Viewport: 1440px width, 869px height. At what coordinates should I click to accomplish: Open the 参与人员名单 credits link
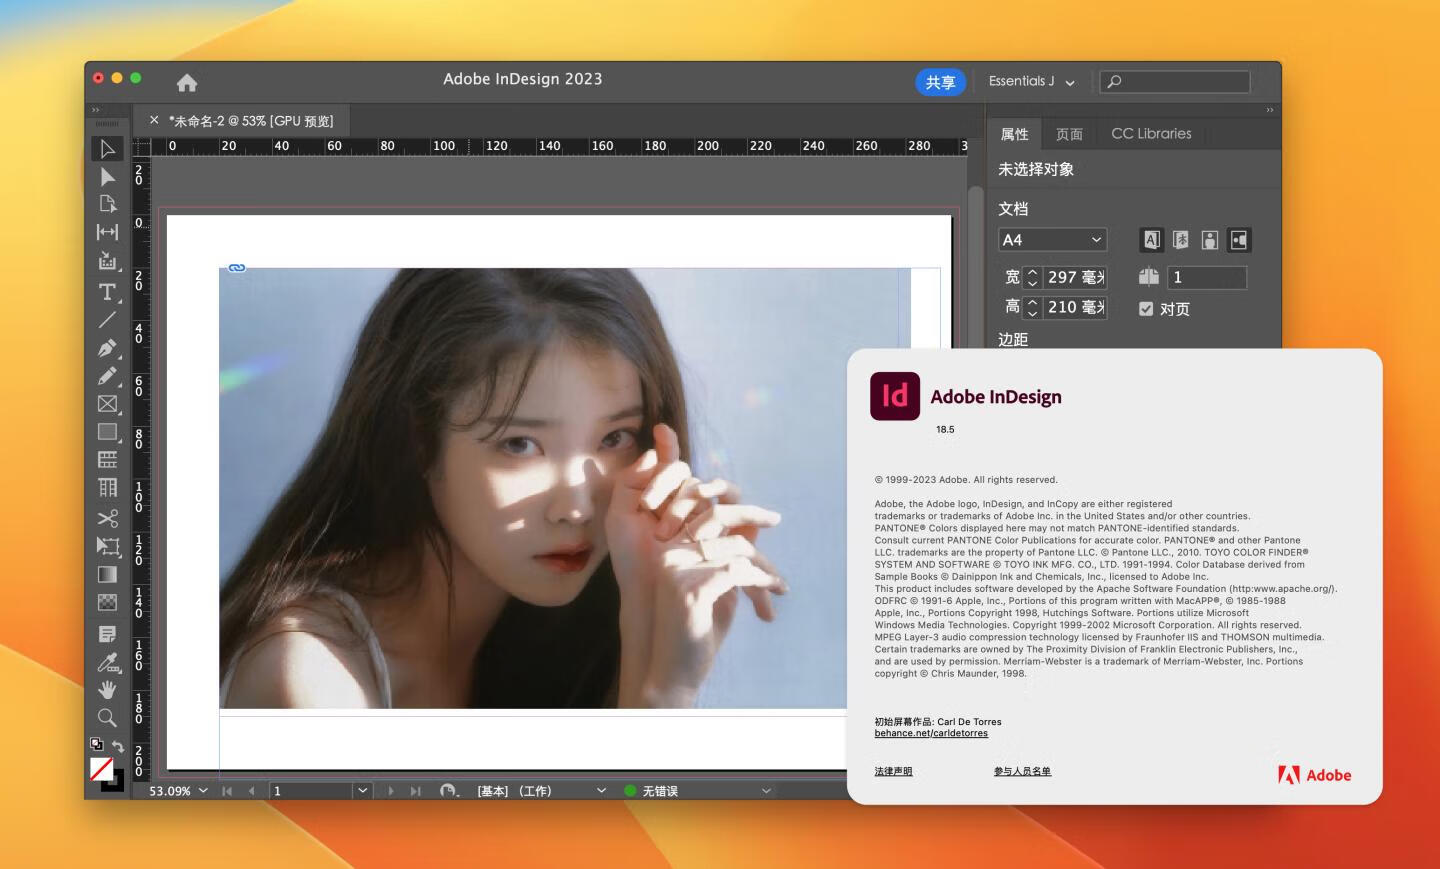pyautogui.click(x=1022, y=771)
